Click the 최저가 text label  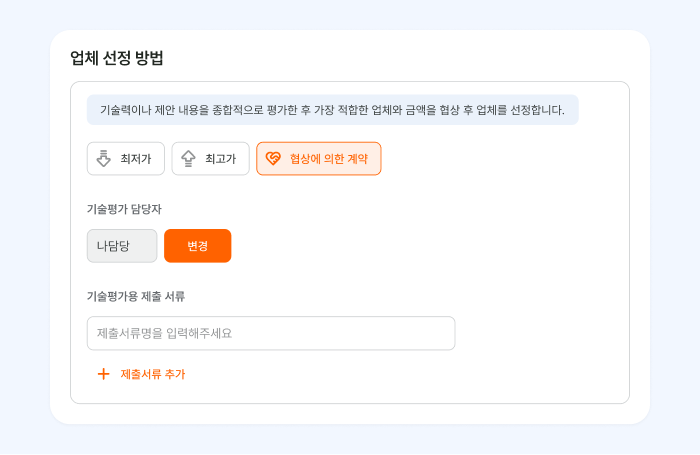point(136,159)
